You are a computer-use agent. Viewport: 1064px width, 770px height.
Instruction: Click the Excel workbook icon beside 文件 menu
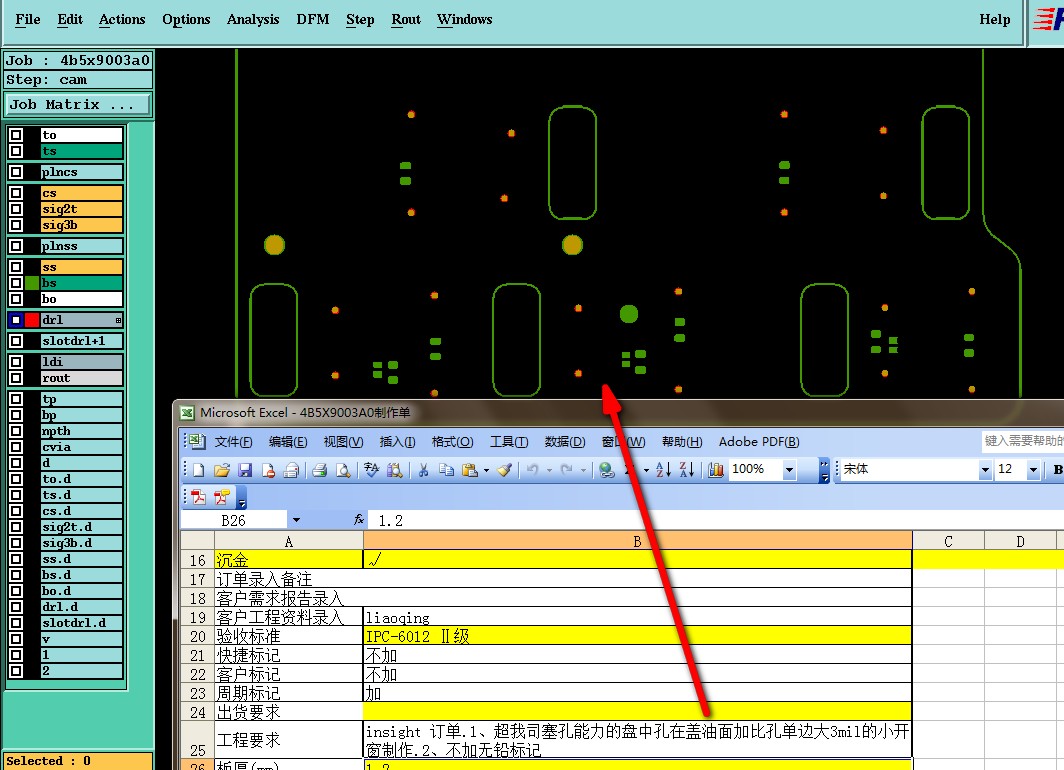(196, 441)
